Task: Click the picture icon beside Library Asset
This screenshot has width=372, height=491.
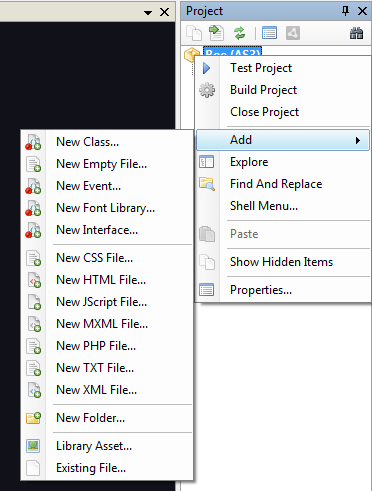Action: [x=33, y=446]
